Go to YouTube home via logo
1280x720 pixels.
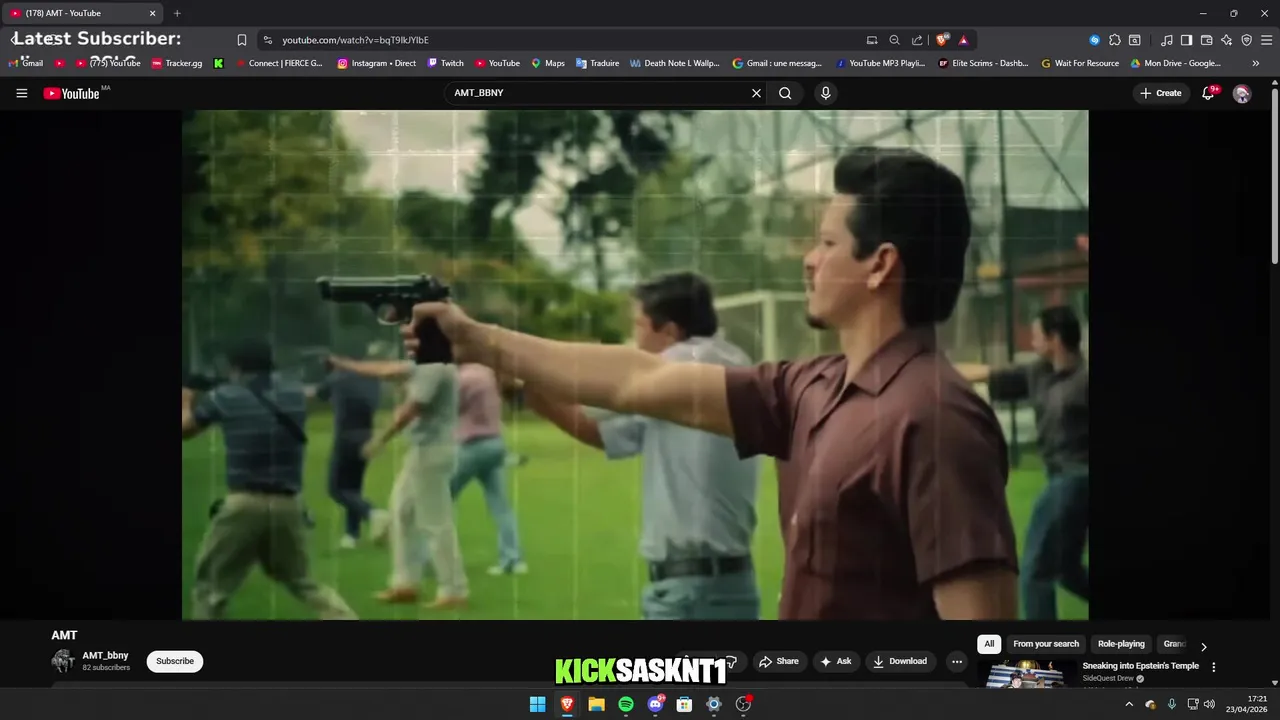point(71,93)
